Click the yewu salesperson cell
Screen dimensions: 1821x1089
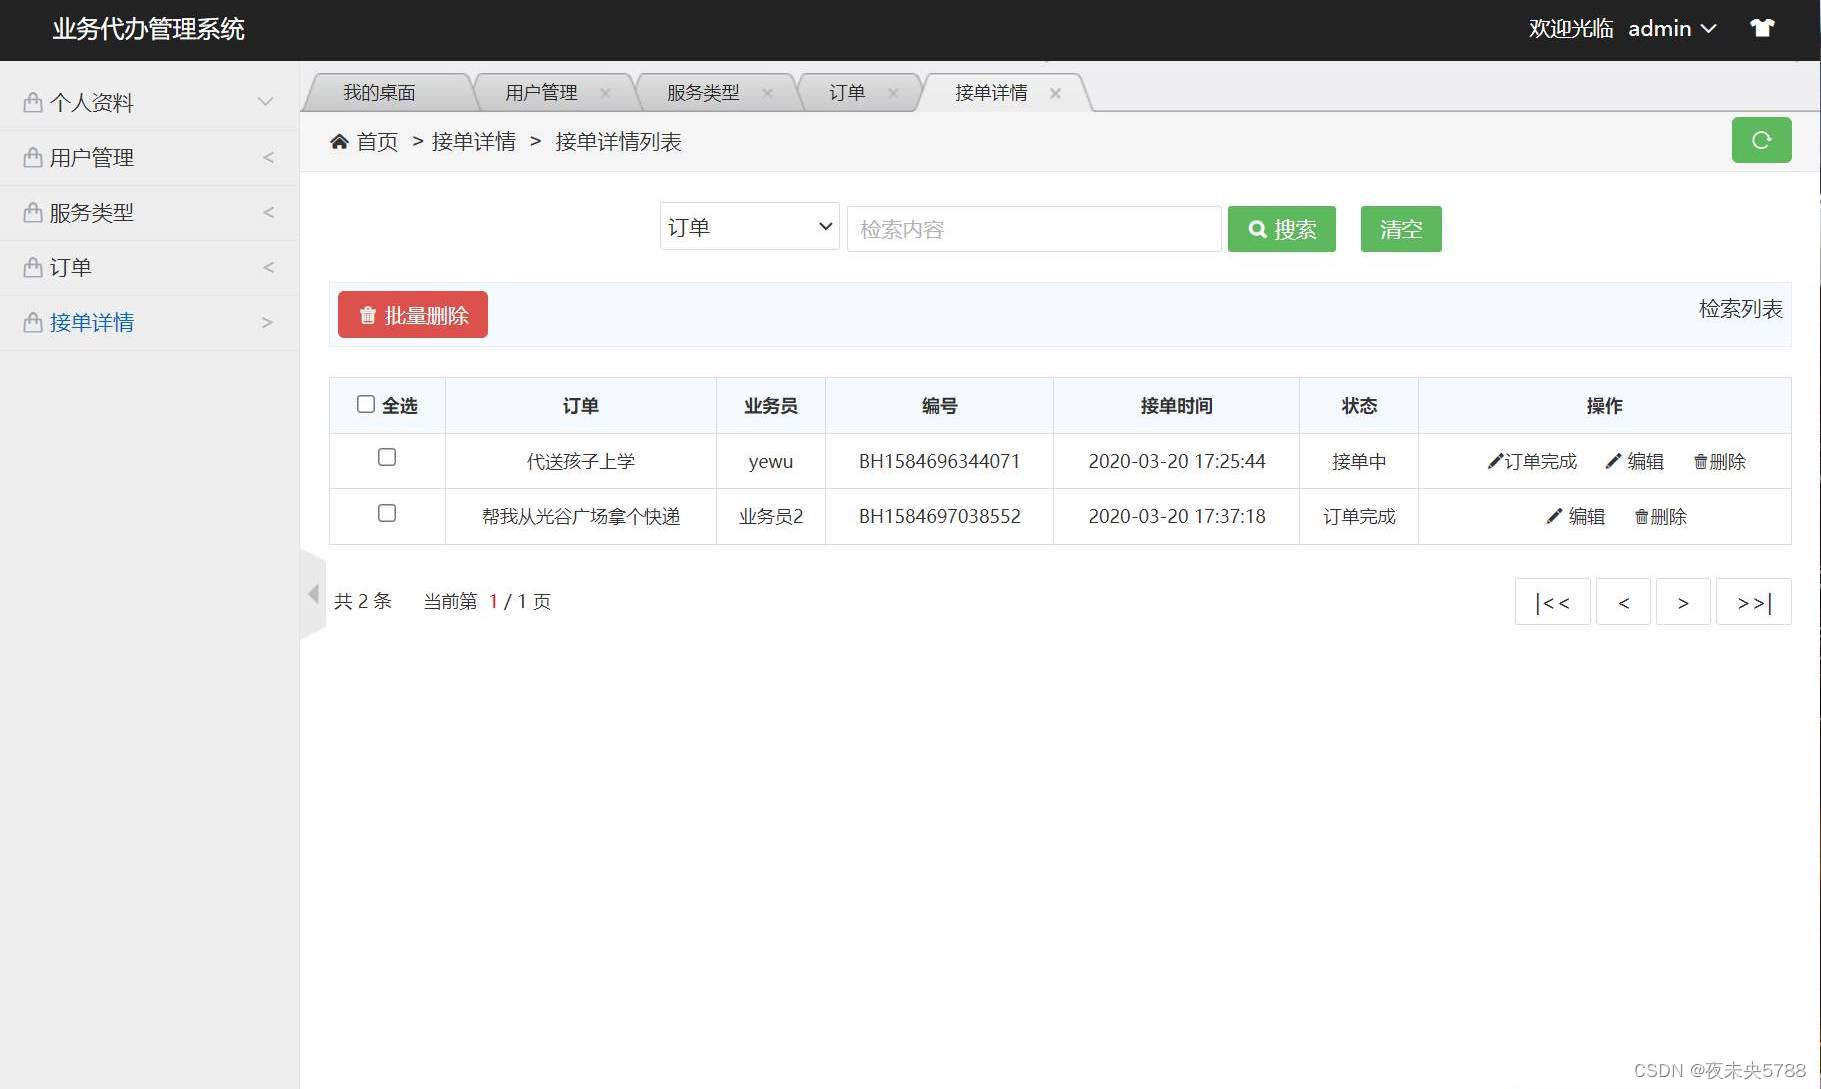pos(770,461)
